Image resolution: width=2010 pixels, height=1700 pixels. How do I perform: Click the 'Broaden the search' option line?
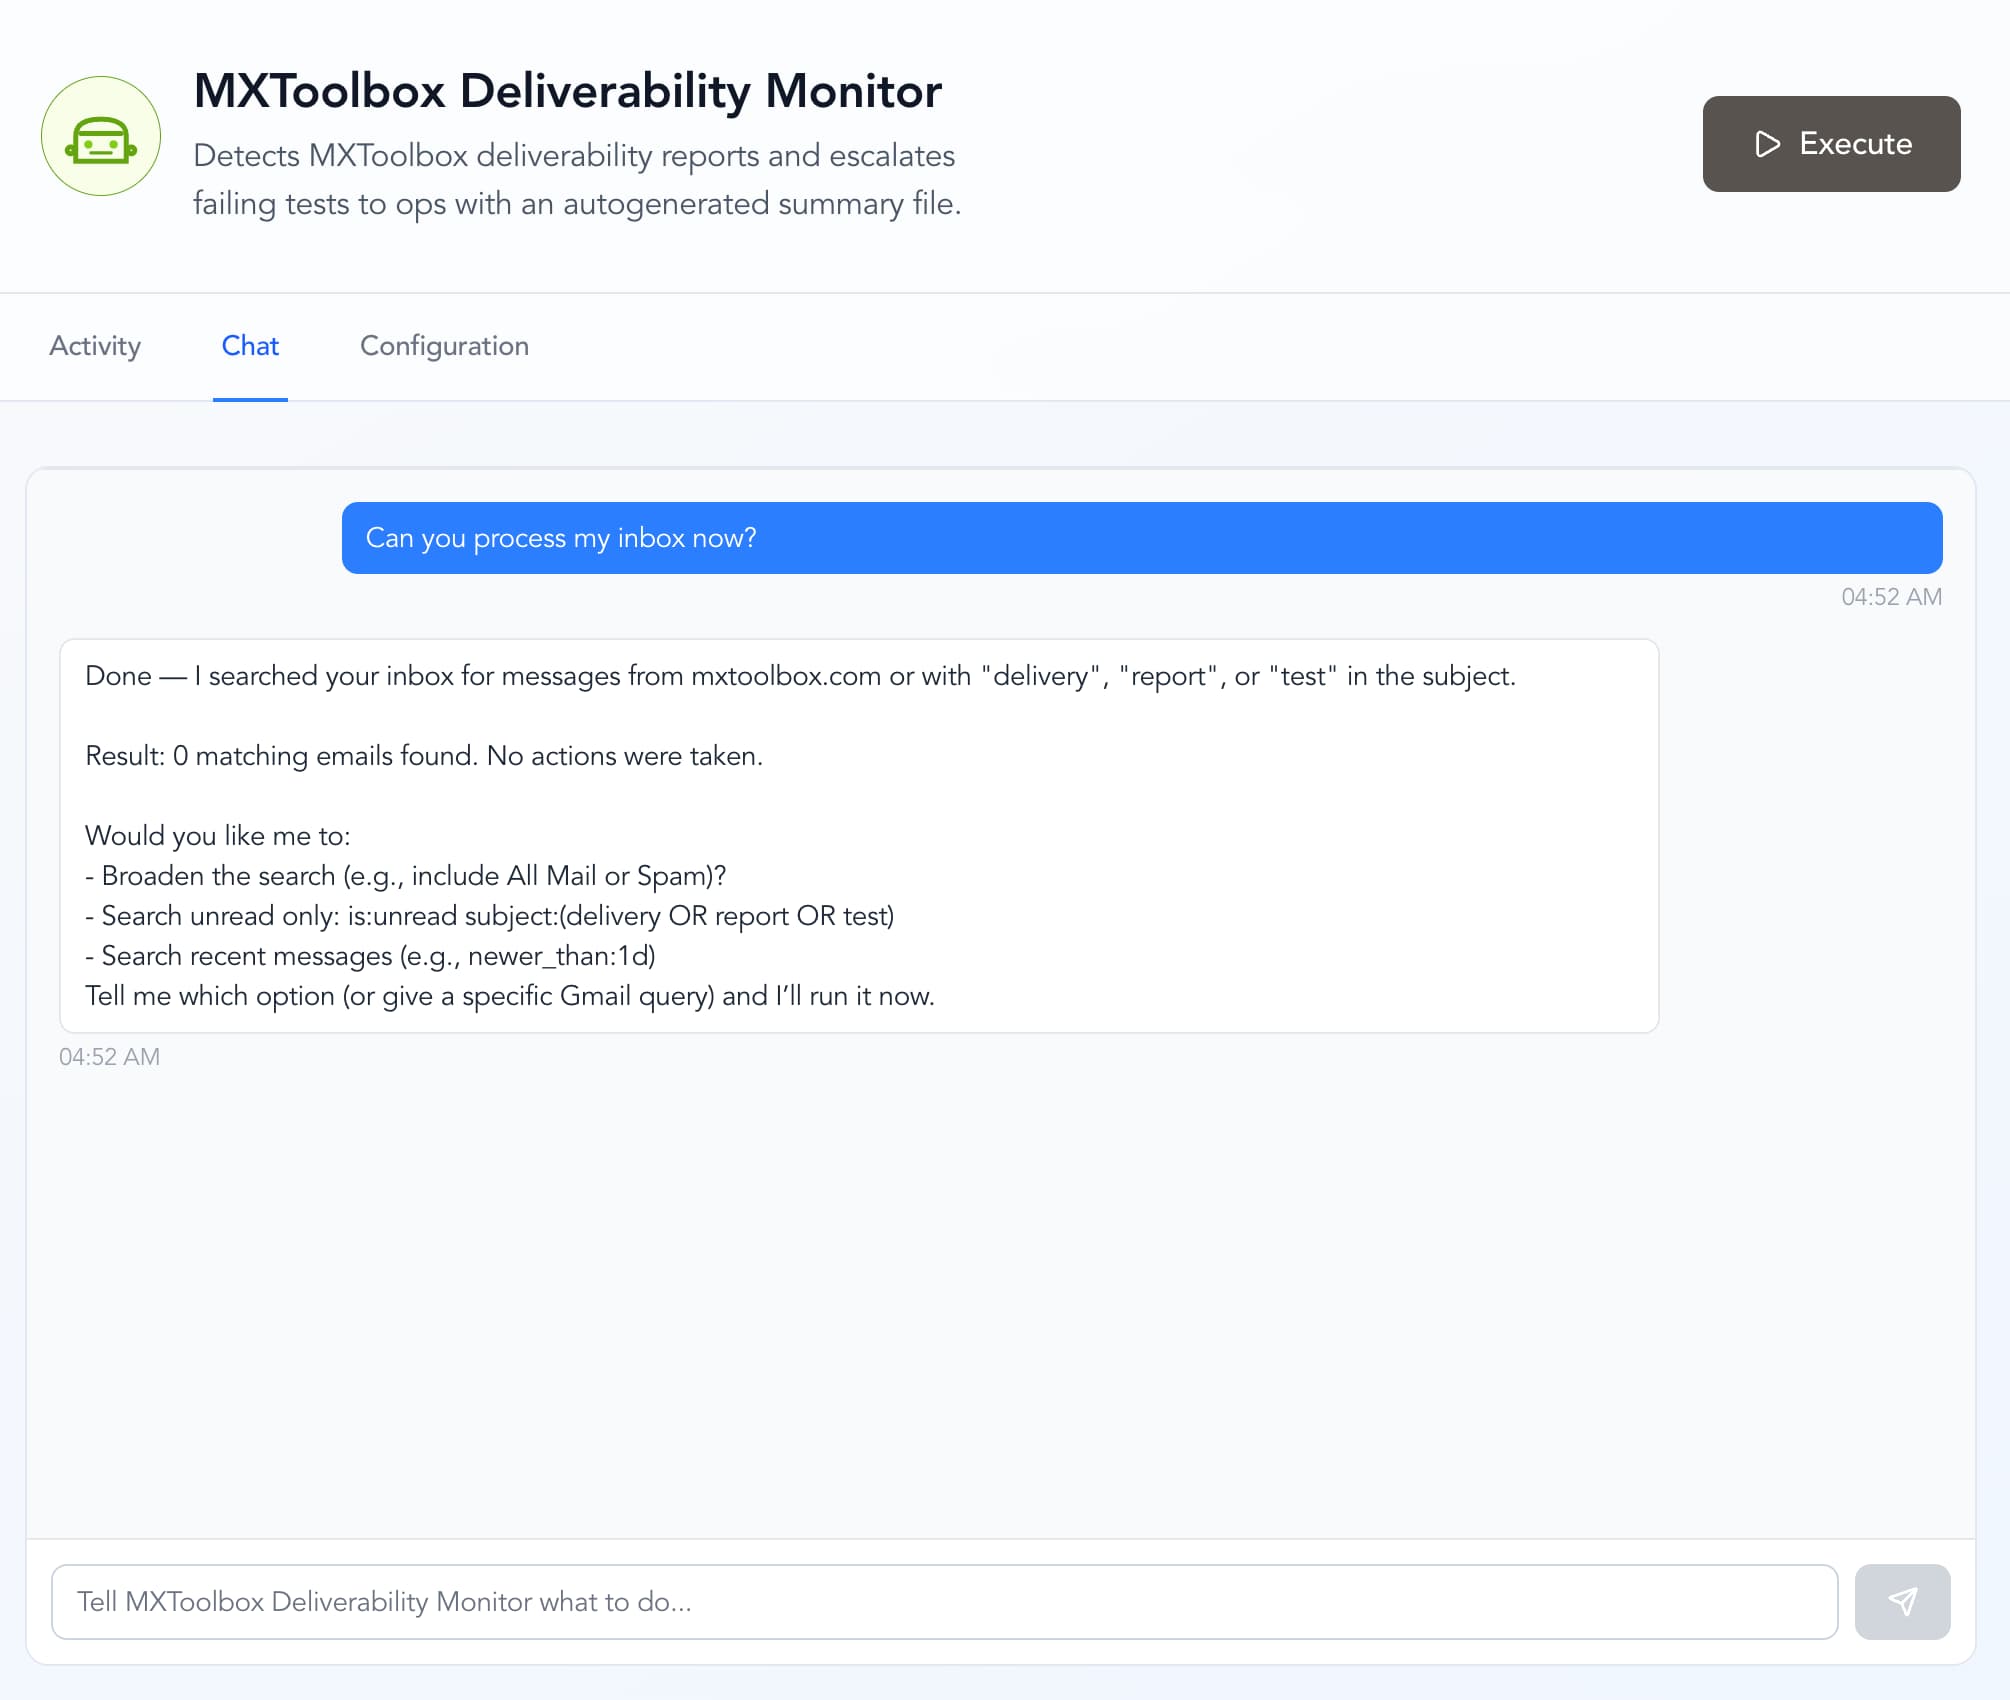tap(405, 876)
